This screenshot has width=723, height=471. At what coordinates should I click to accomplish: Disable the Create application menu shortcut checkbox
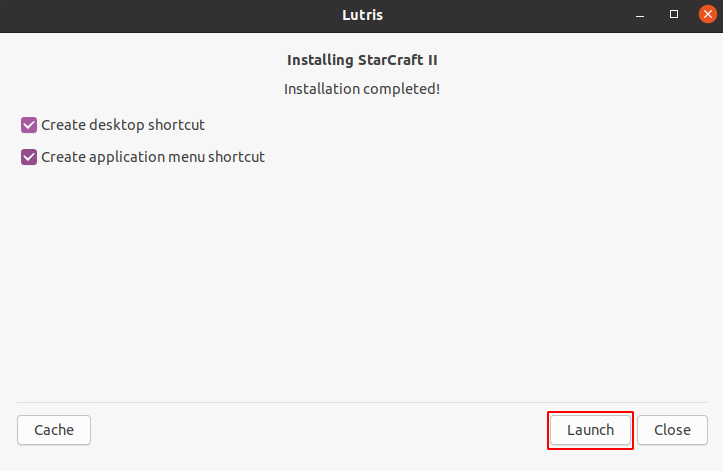coord(29,157)
